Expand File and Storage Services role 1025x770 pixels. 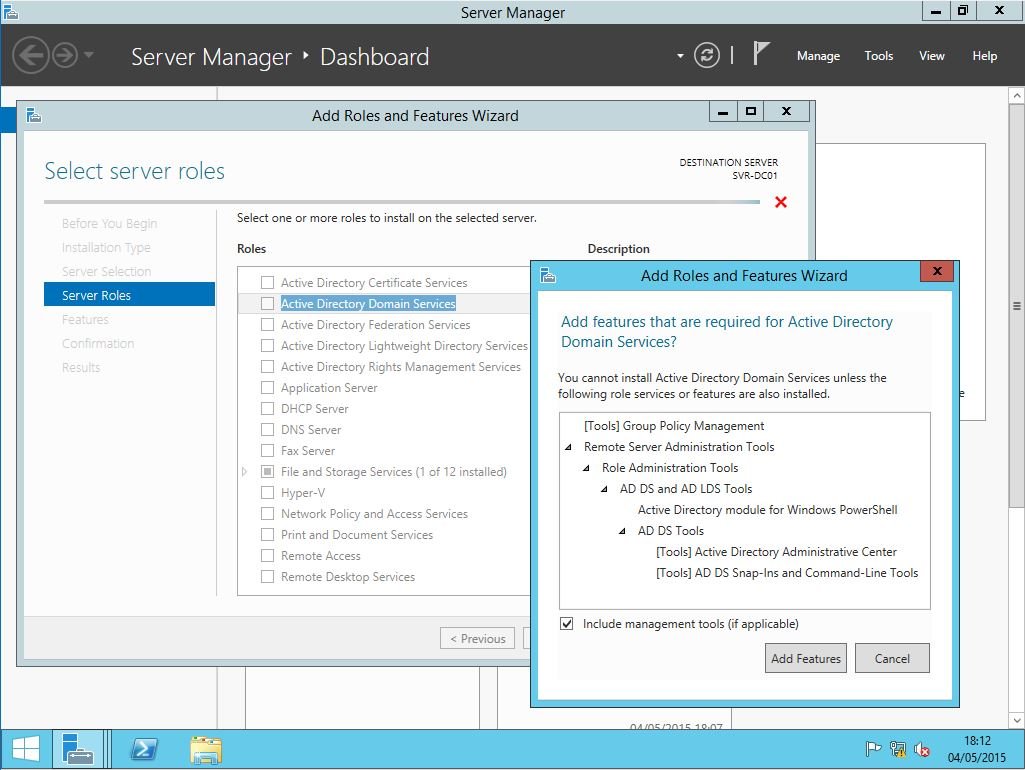(245, 472)
